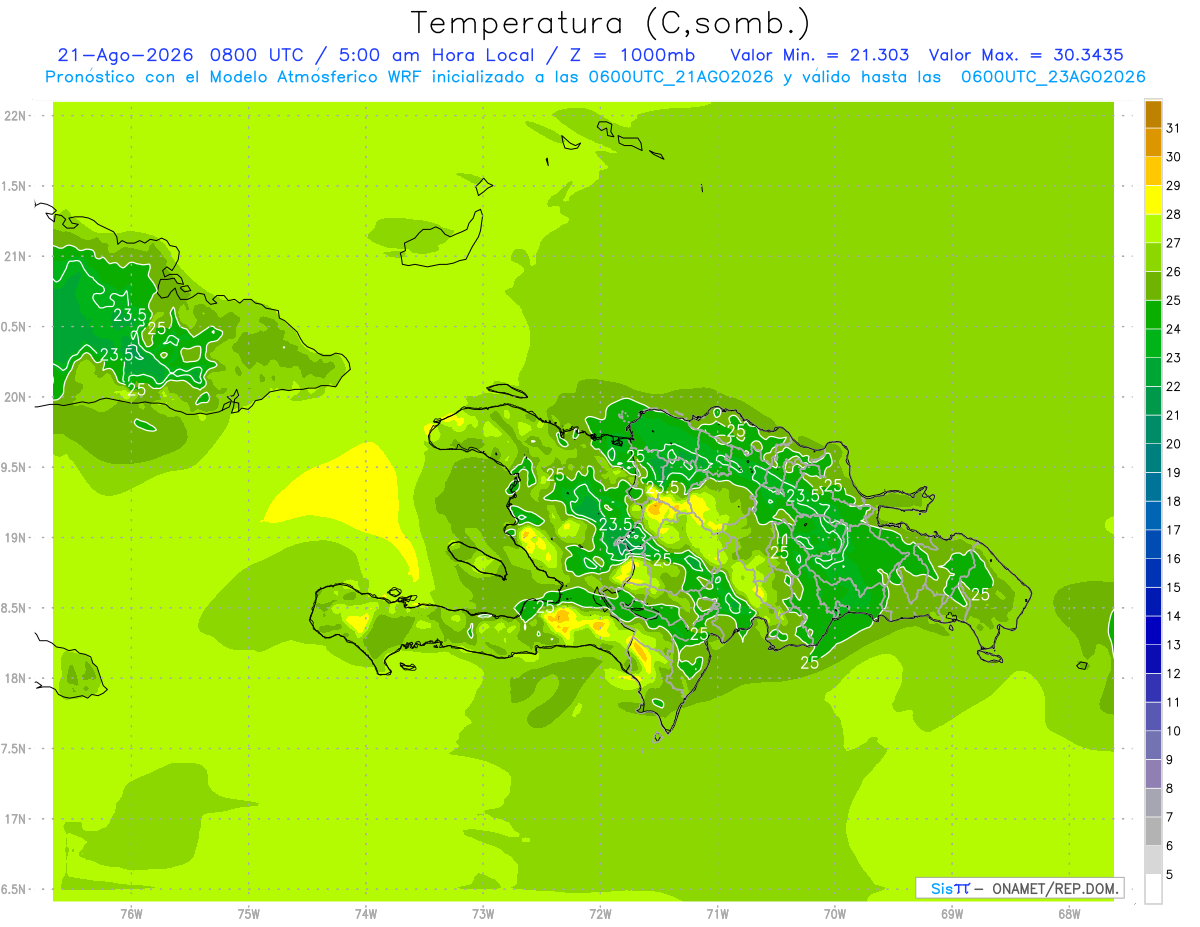Click the legend label "21"
Screen dimensions: 1200x927
coord(1174,415)
